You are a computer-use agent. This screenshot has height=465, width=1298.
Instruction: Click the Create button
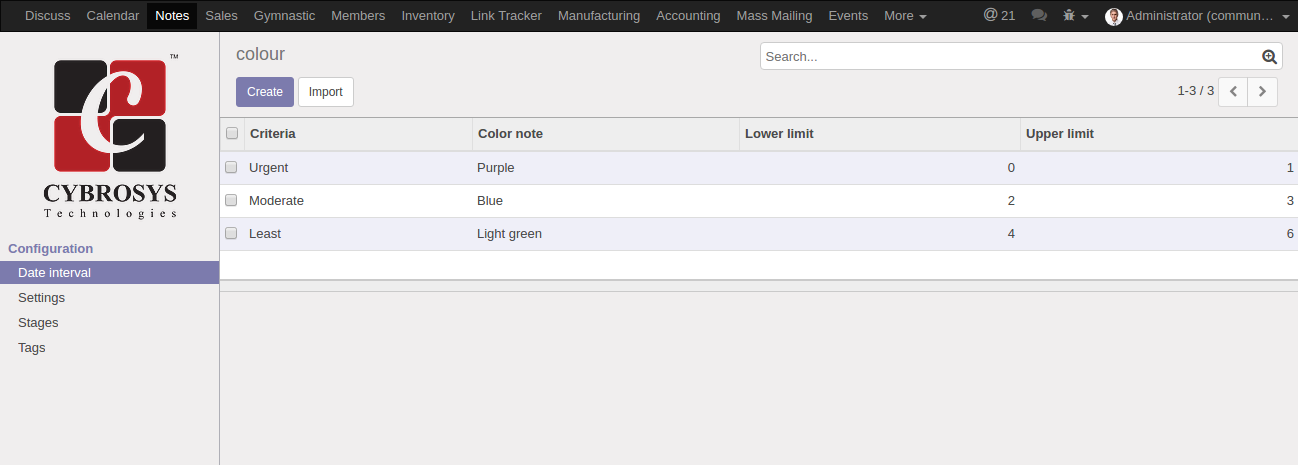click(x=265, y=92)
